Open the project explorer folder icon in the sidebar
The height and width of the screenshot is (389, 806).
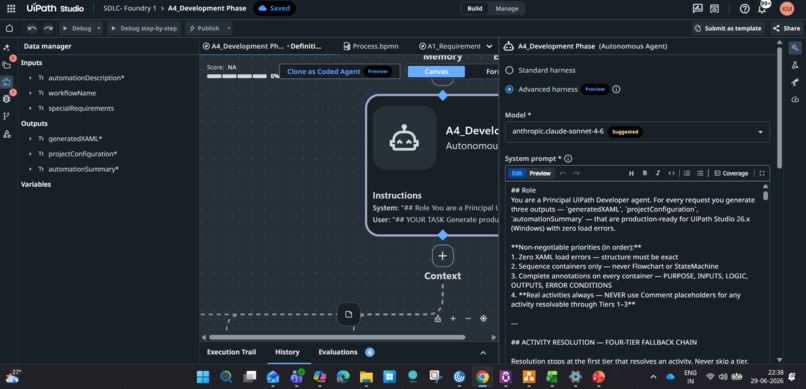click(7, 65)
